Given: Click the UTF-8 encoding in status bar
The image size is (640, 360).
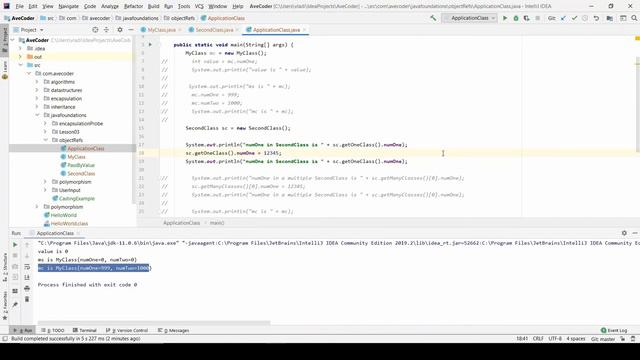Looking at the screenshot, I should tap(555, 339).
